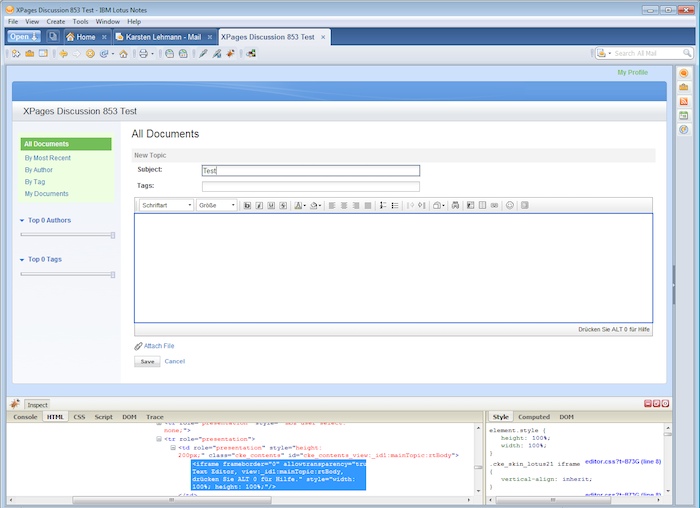Click the Top 0 Tags slider handle
This screenshot has width=700, height=508.
coord(113,275)
